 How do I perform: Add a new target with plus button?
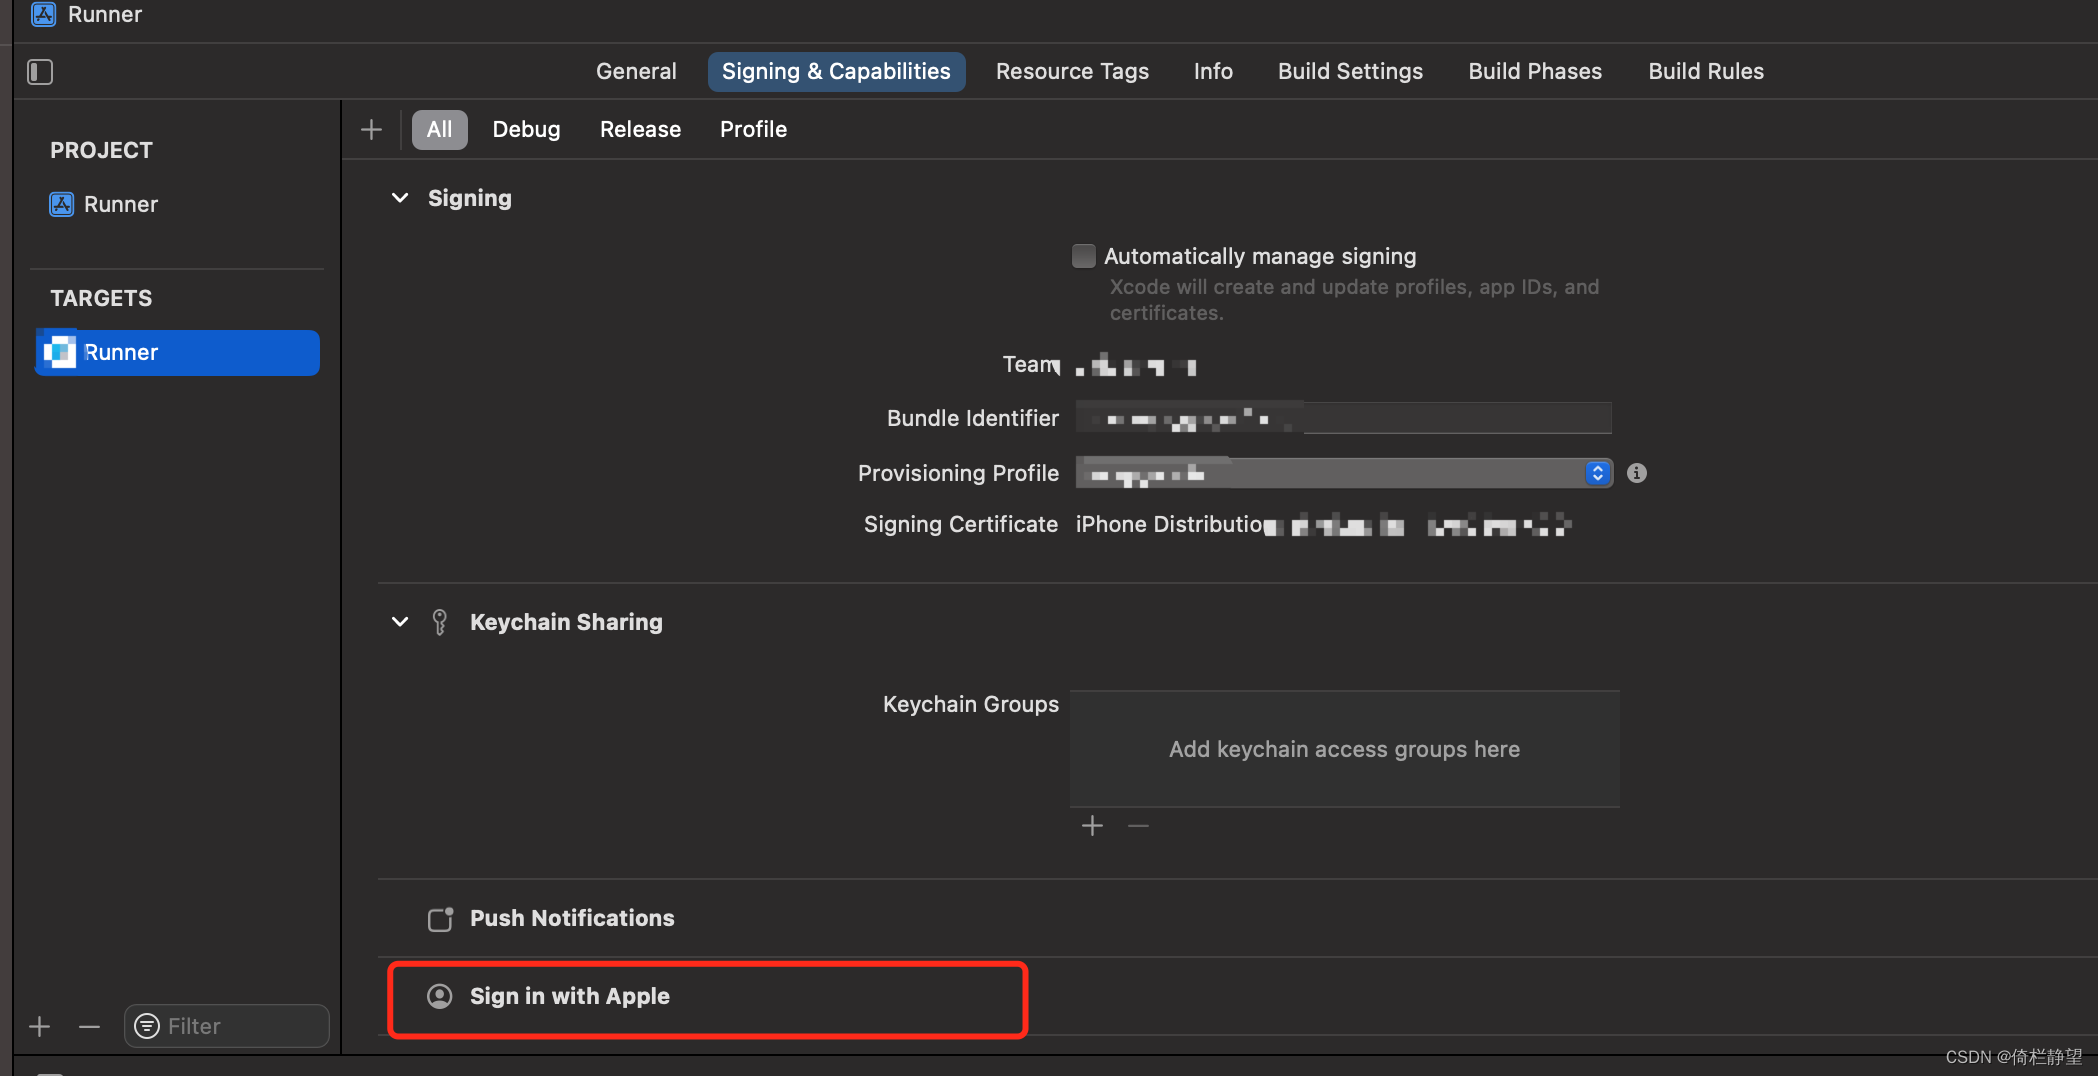coord(40,1027)
